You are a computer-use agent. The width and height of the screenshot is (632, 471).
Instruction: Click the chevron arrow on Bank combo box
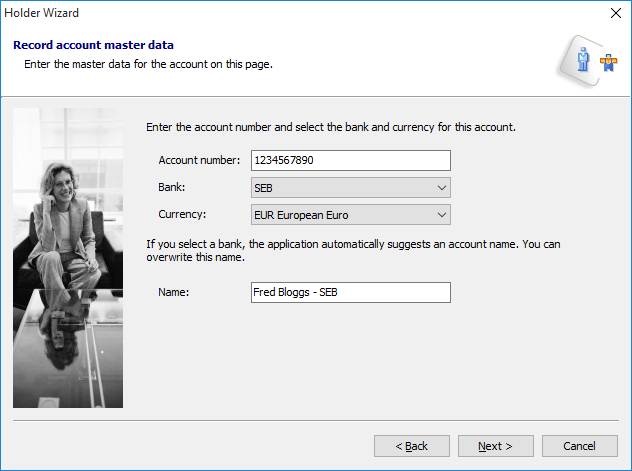pyautogui.click(x=441, y=187)
